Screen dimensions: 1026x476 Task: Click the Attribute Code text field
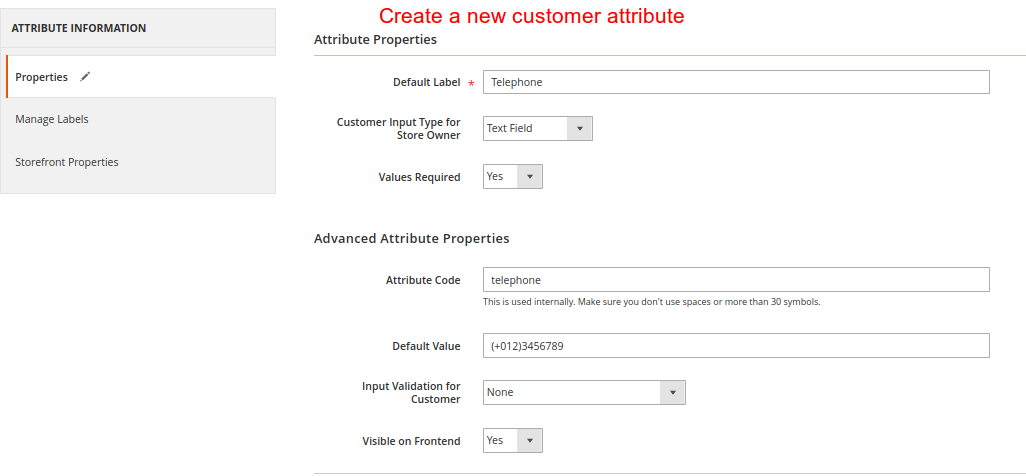click(735, 280)
